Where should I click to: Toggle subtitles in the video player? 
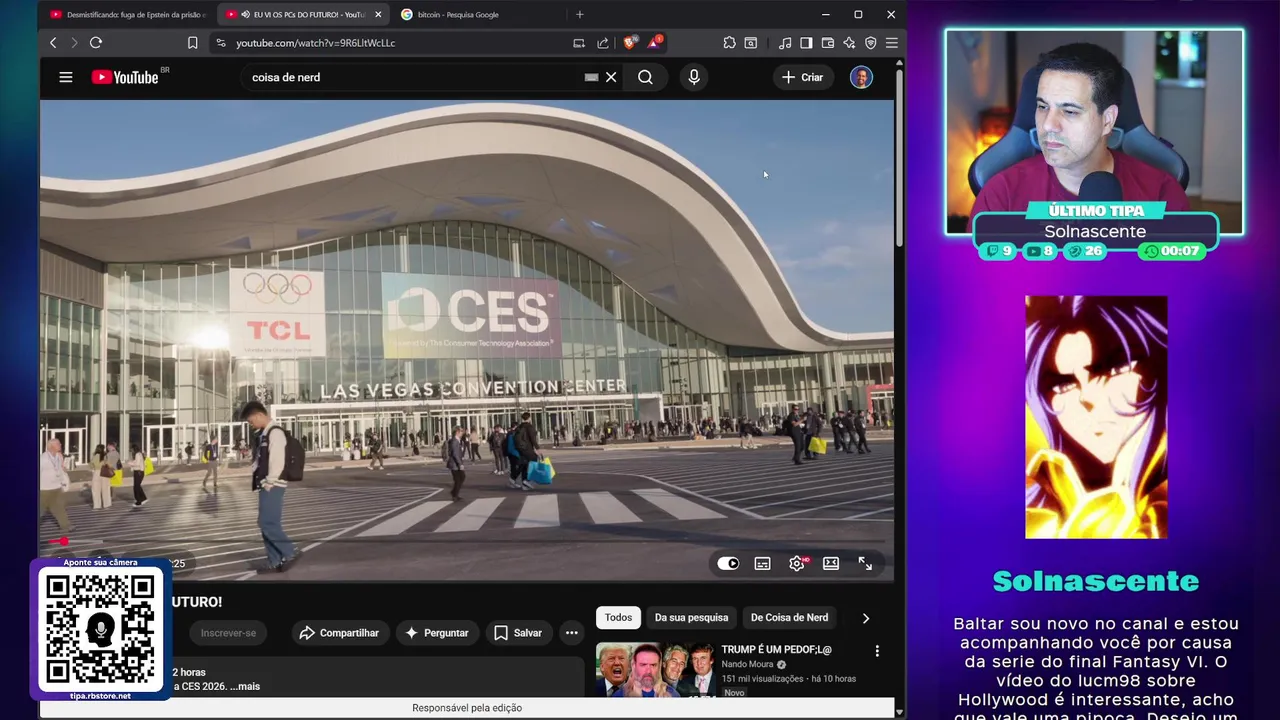pos(762,564)
